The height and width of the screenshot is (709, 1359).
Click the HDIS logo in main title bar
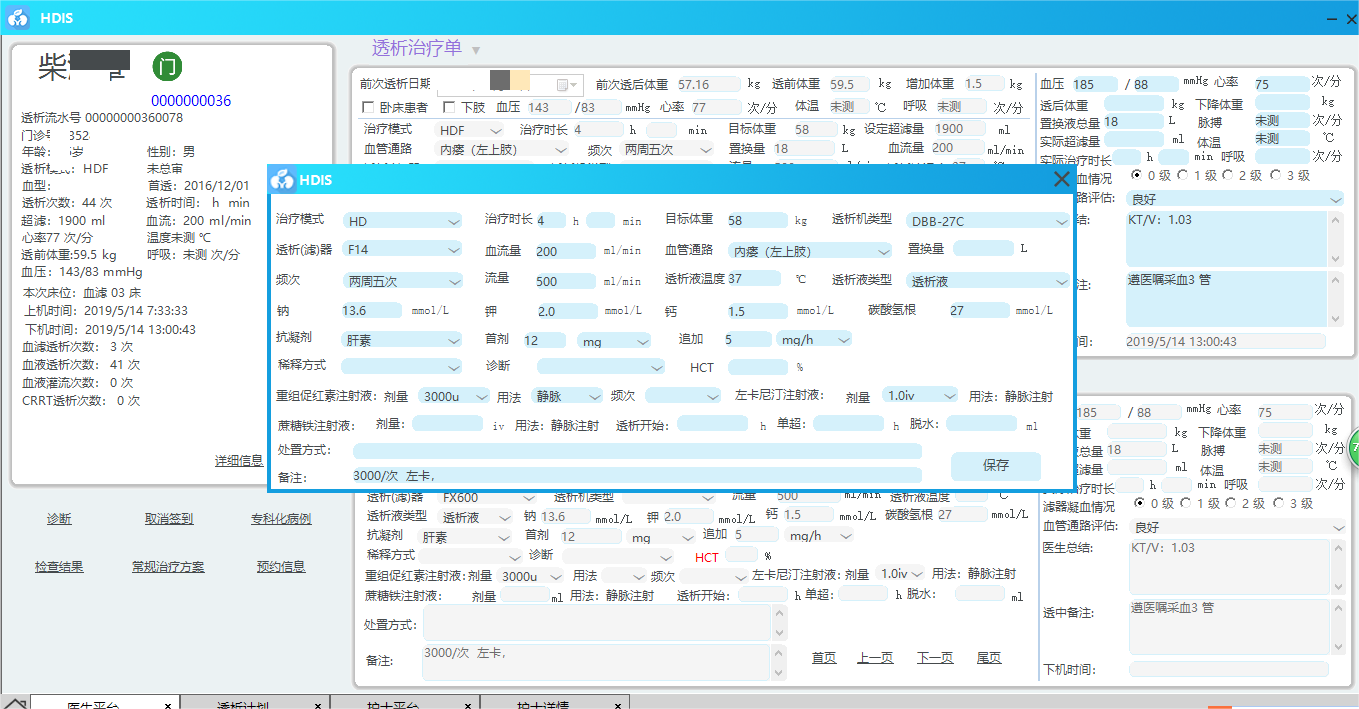point(19,18)
